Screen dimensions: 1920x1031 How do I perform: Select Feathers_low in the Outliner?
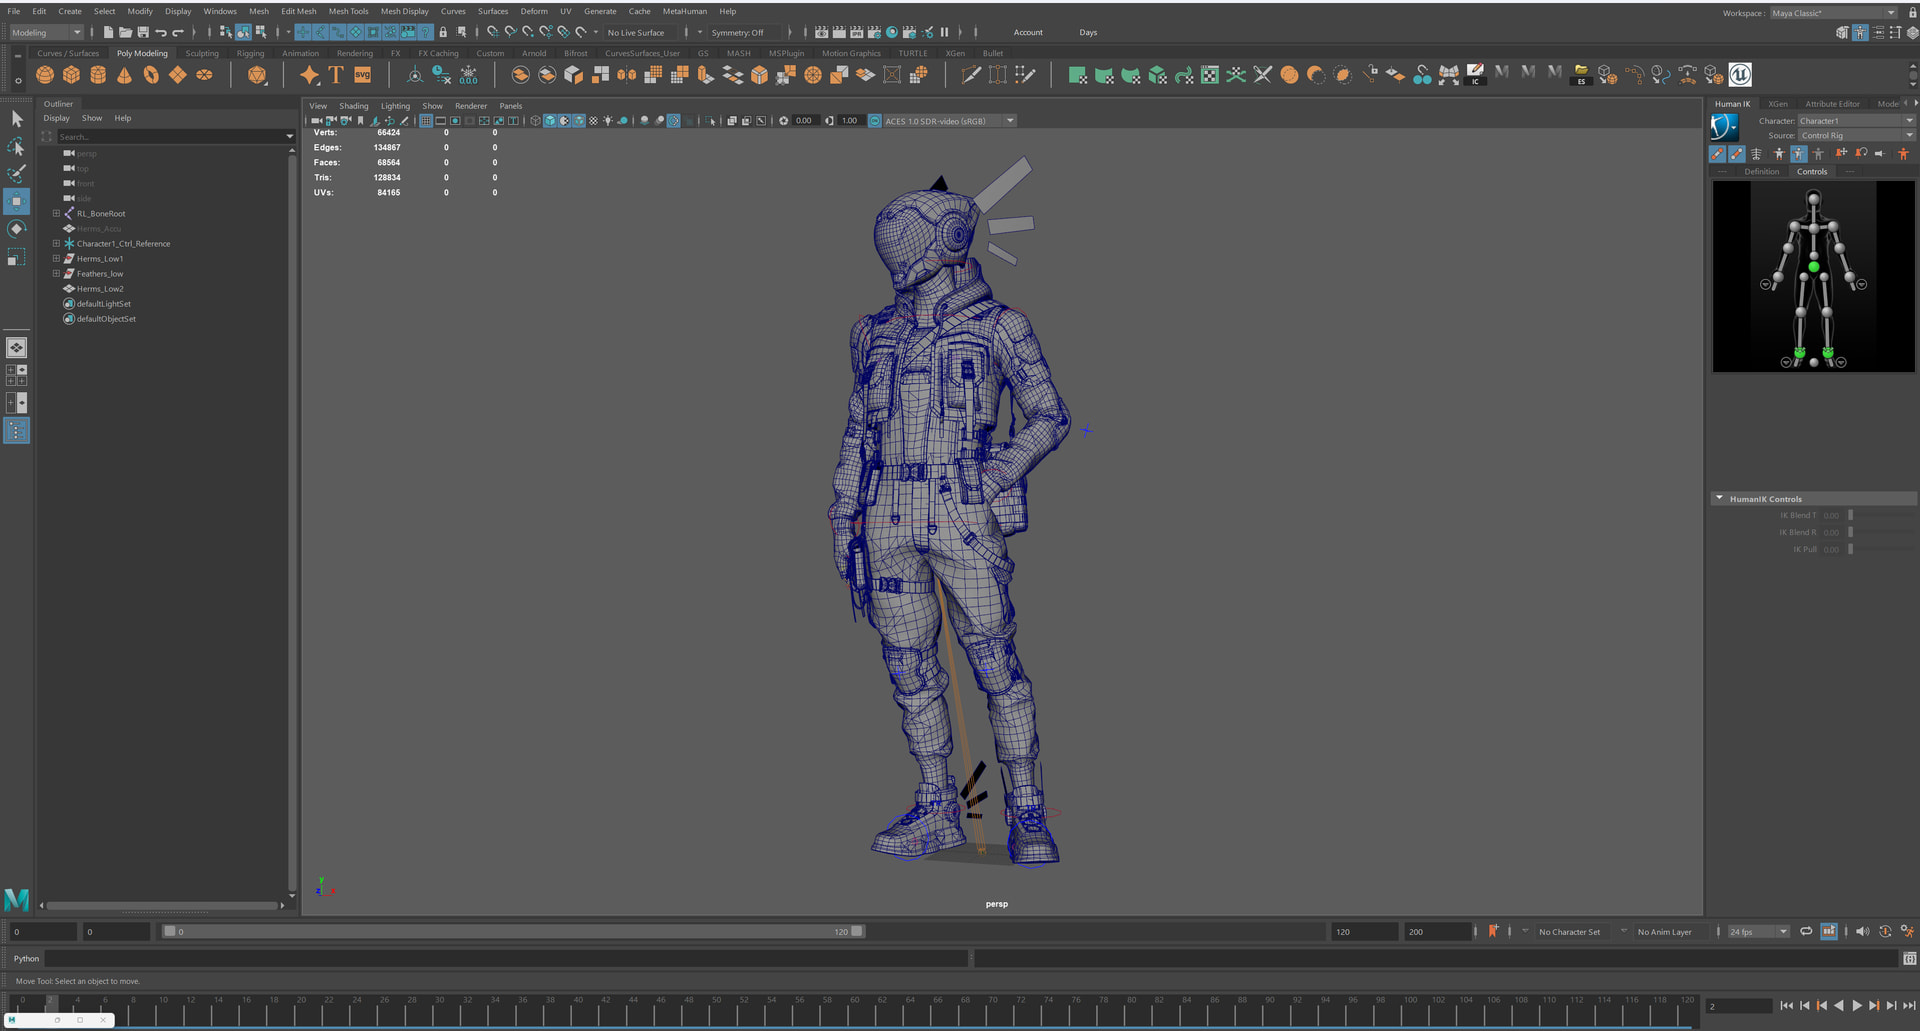click(x=100, y=274)
